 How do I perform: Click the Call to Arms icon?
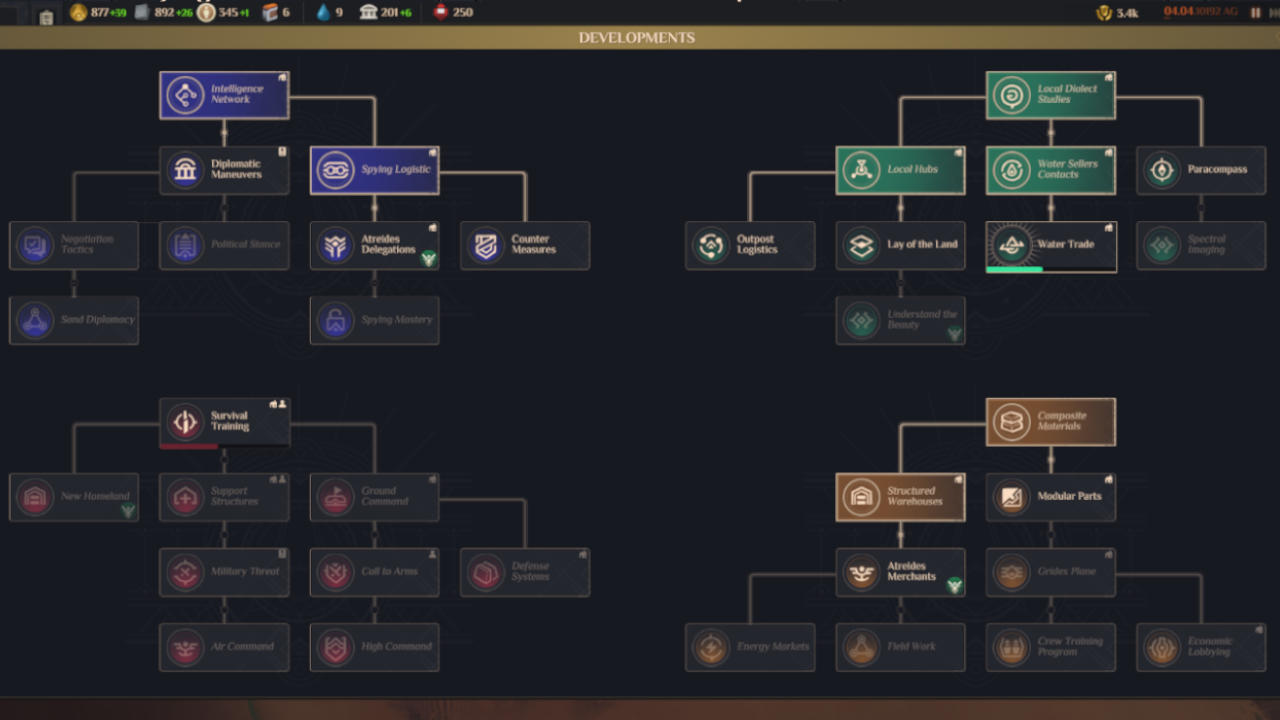pos(335,573)
